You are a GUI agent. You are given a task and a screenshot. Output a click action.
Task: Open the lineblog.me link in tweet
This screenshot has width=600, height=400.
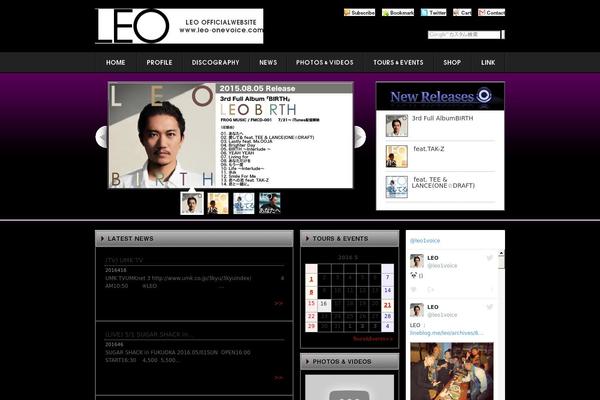(x=446, y=333)
